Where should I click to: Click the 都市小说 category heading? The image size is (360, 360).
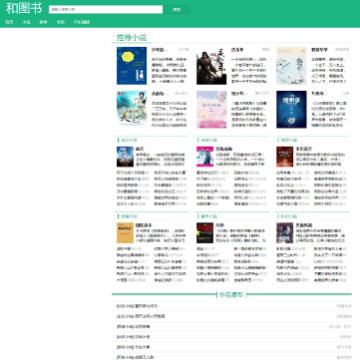pos(209,216)
